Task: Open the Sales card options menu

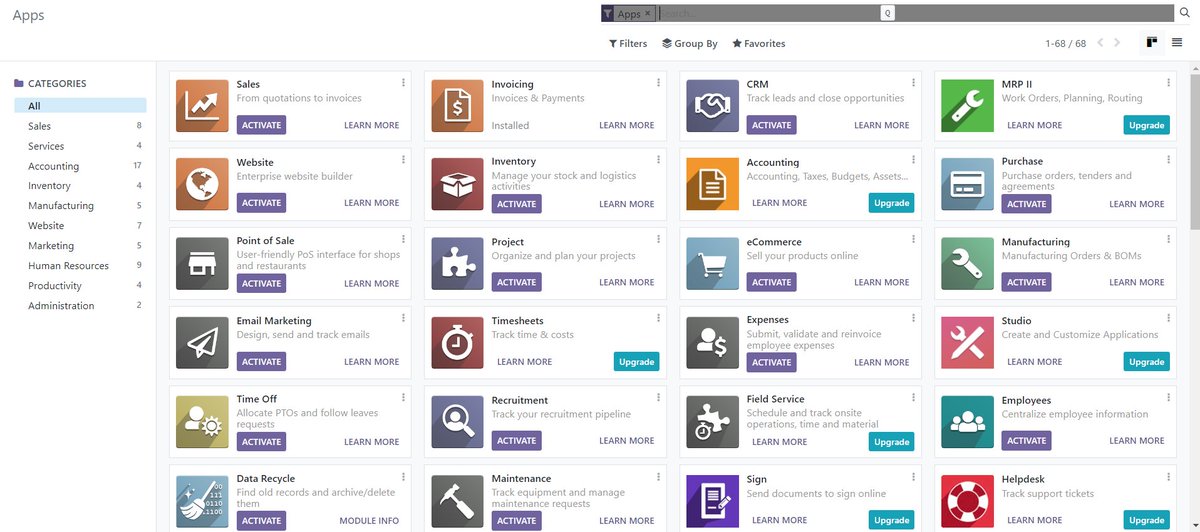Action: tap(404, 83)
